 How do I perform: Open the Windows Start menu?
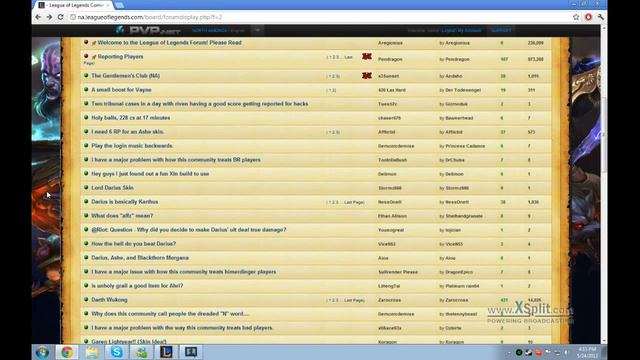coord(42,352)
